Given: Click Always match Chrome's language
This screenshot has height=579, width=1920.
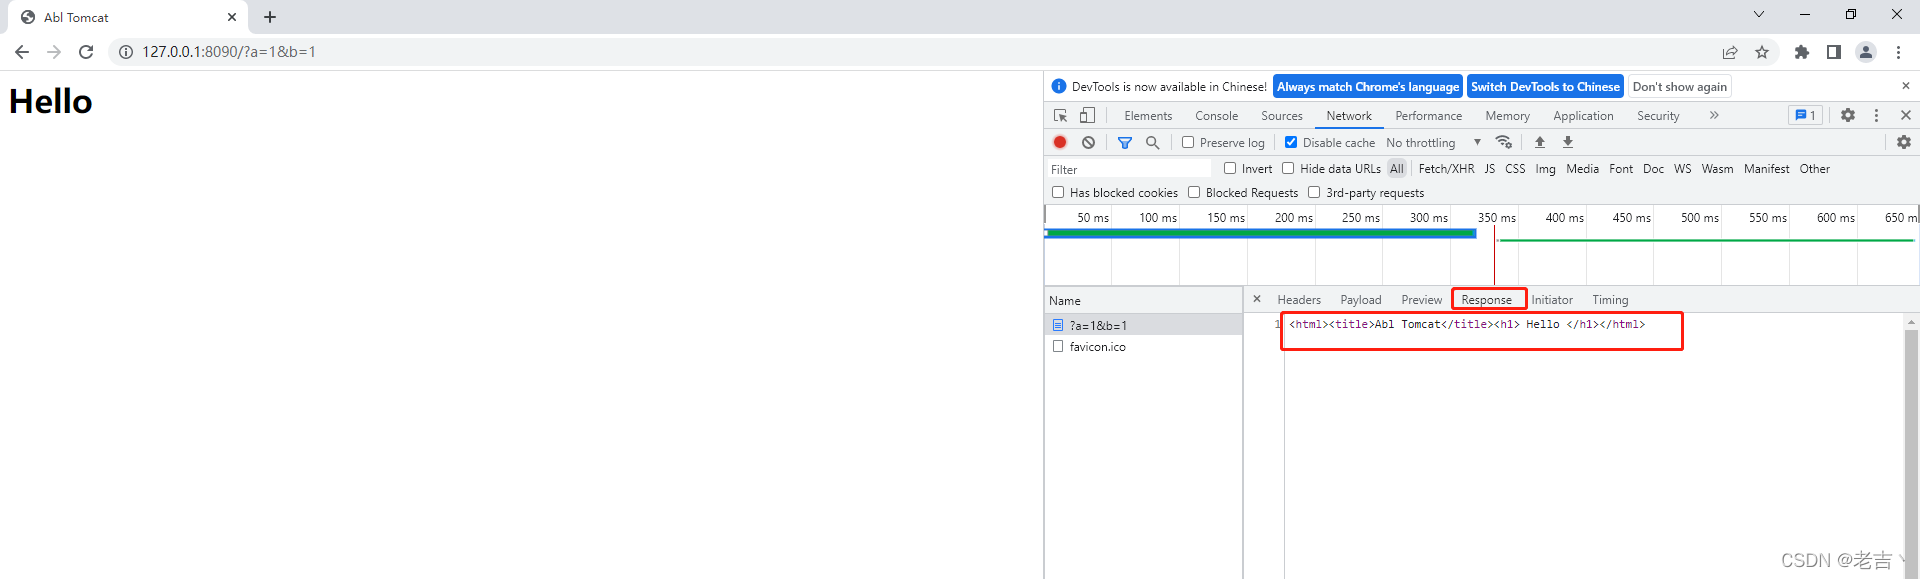Looking at the screenshot, I should pyautogui.click(x=1368, y=87).
